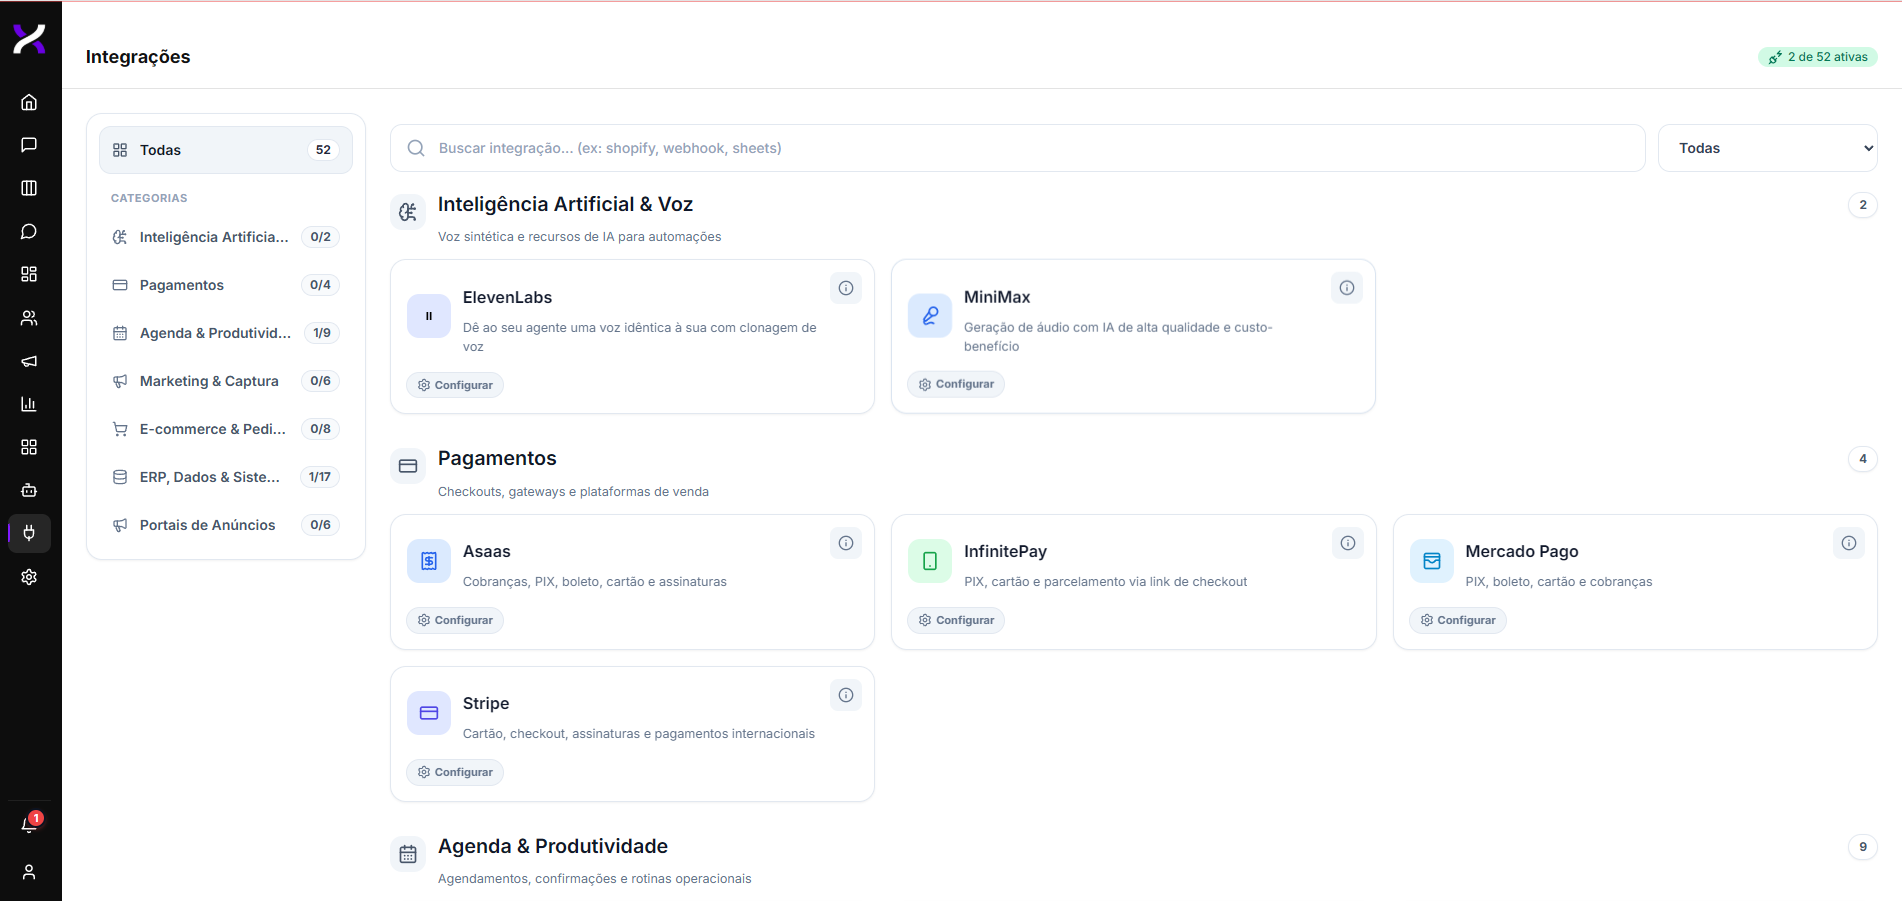Open the lower four-squares grid icon in sidebar
1902x901 pixels.
pyautogui.click(x=29, y=447)
